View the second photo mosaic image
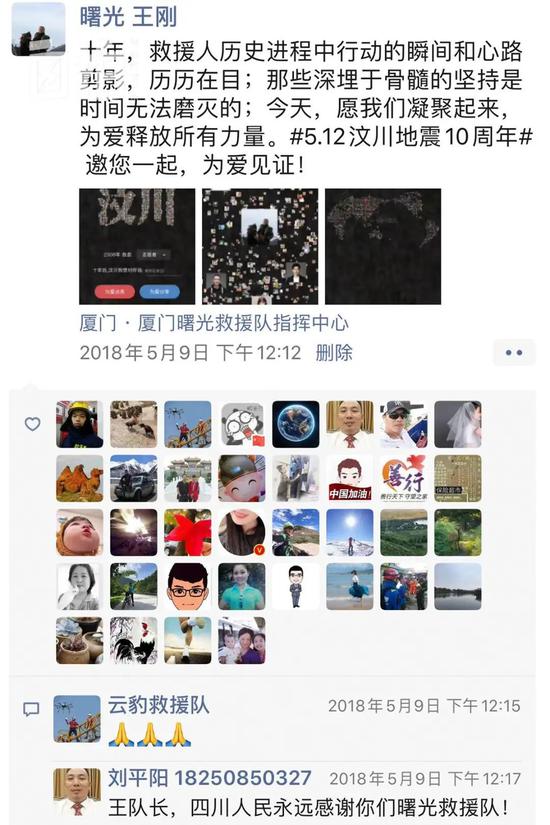The width and height of the screenshot is (550, 825). pyautogui.click(x=260, y=246)
